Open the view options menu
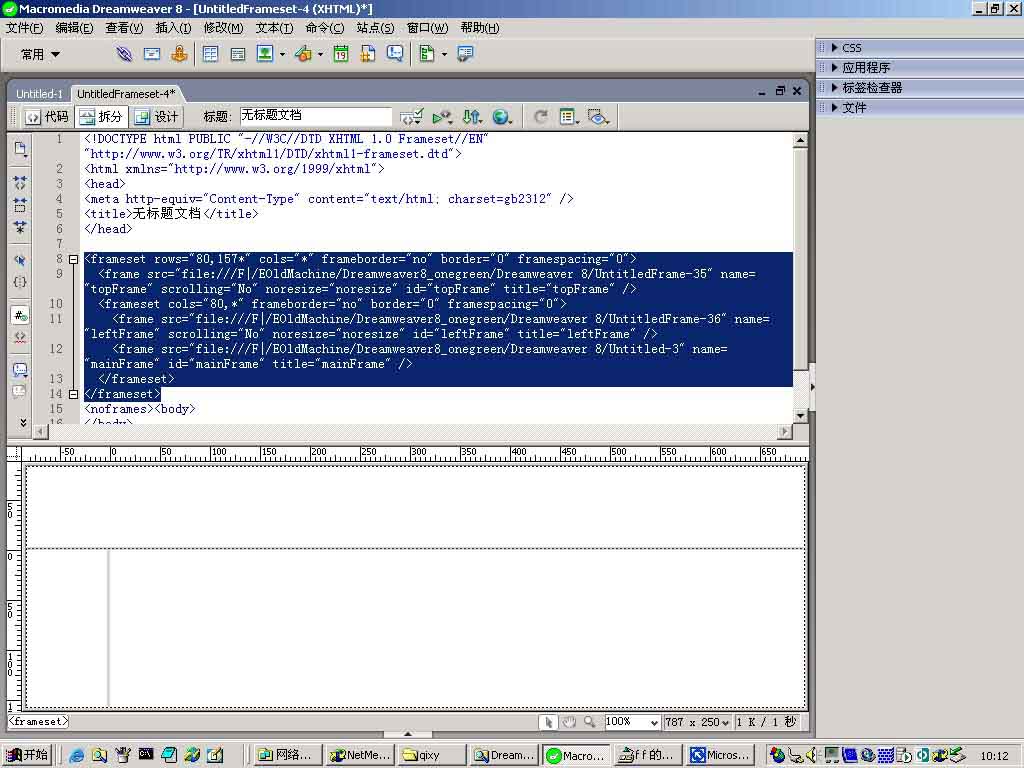Viewport: 1024px width, 768px height. 569,117
